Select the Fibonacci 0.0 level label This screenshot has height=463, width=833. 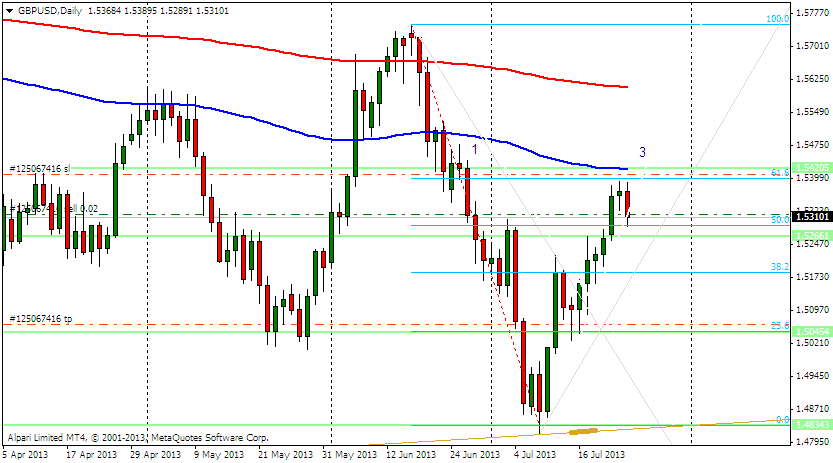782,419
